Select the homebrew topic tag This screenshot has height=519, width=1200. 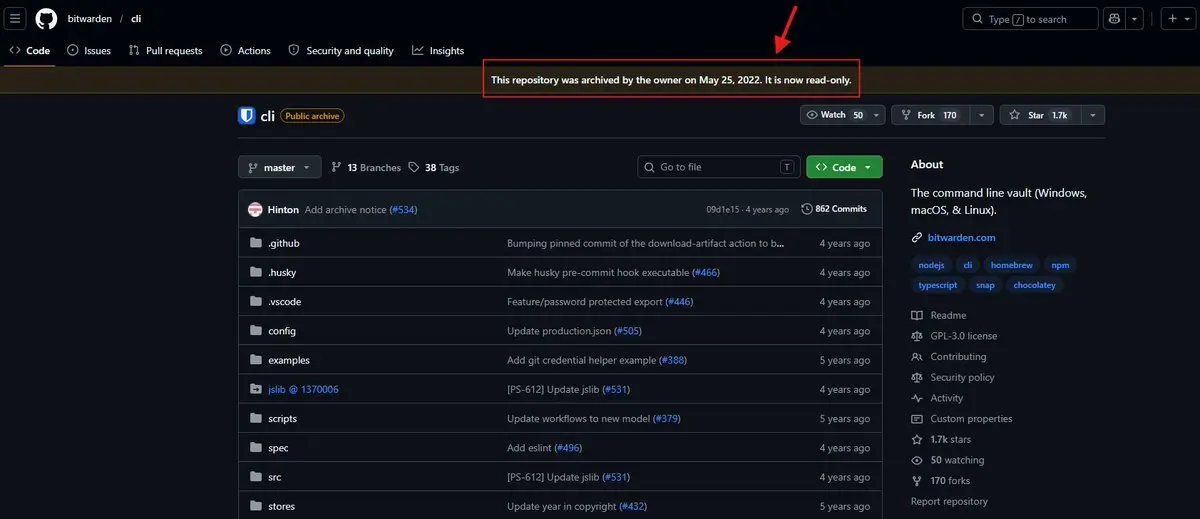point(1009,265)
